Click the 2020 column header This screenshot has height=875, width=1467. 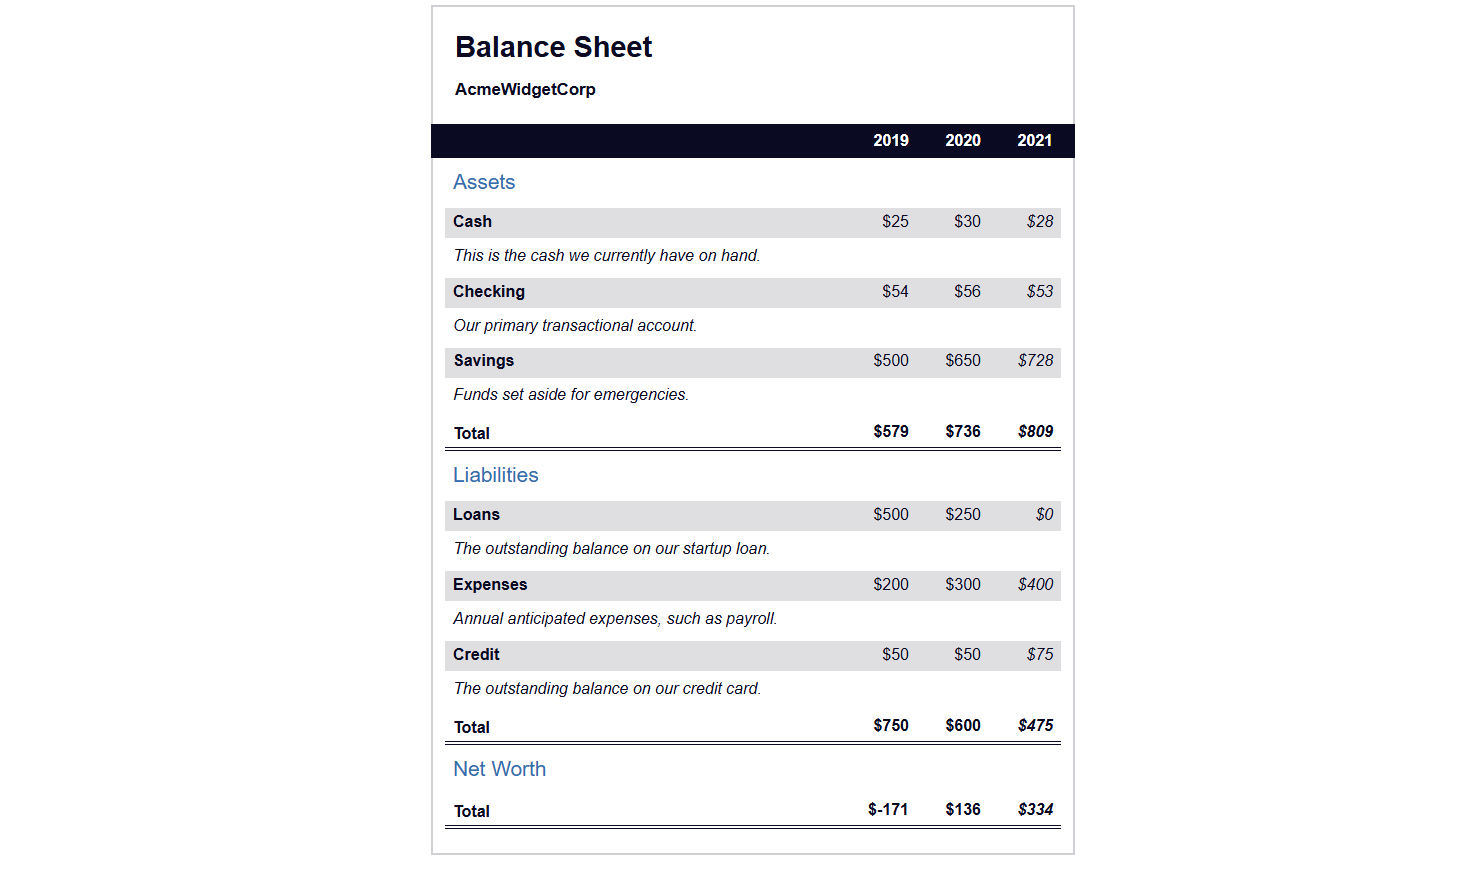(x=963, y=140)
